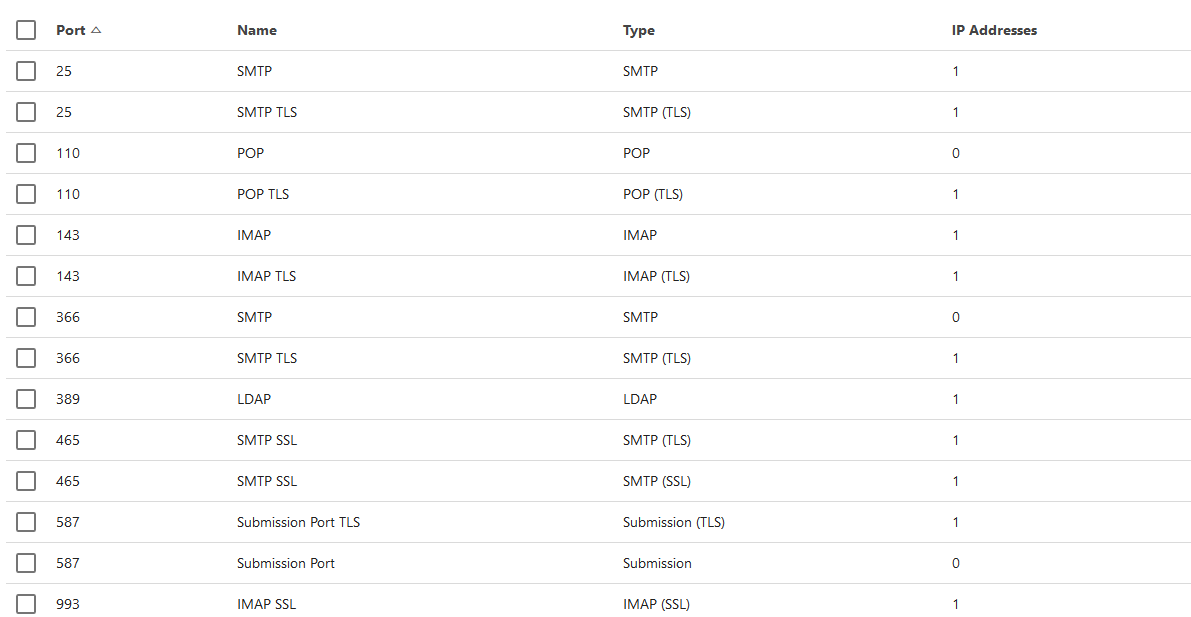Sort the list by the Type column header
Viewport: 1191px width, 617px height.
[639, 30]
